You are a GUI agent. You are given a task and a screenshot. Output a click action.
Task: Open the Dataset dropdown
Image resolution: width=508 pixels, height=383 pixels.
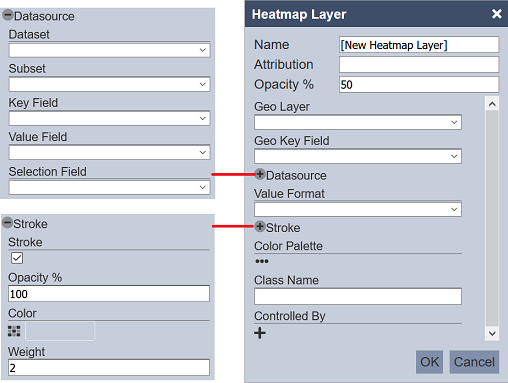(109, 50)
